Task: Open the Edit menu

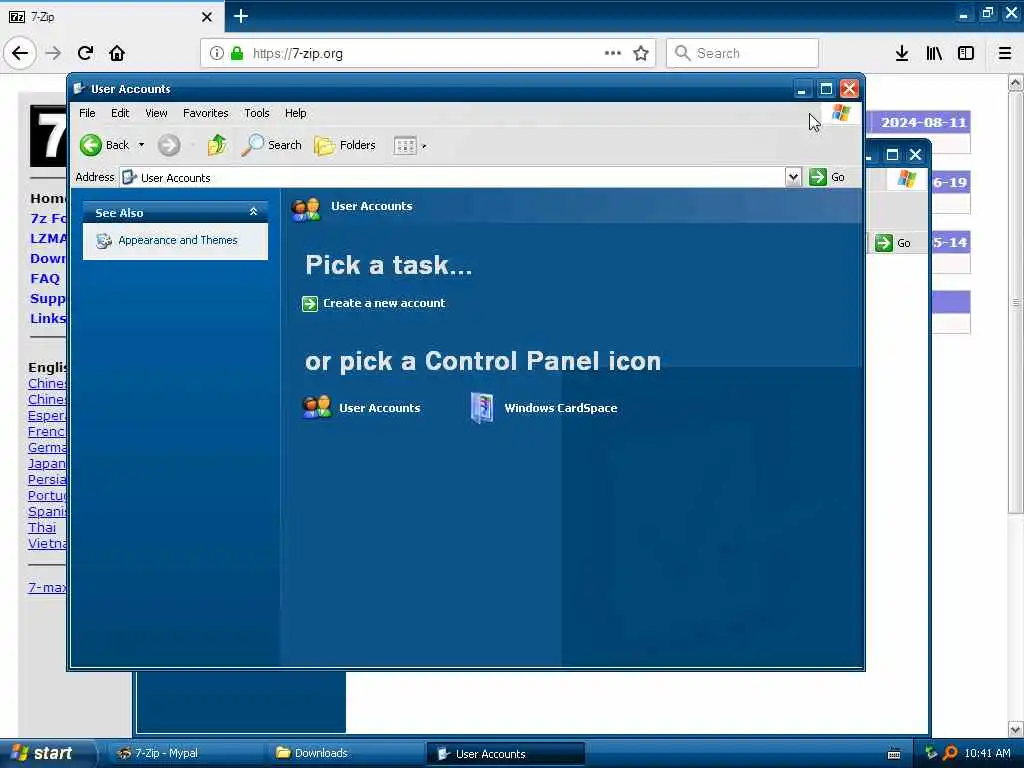Action: click(x=120, y=113)
